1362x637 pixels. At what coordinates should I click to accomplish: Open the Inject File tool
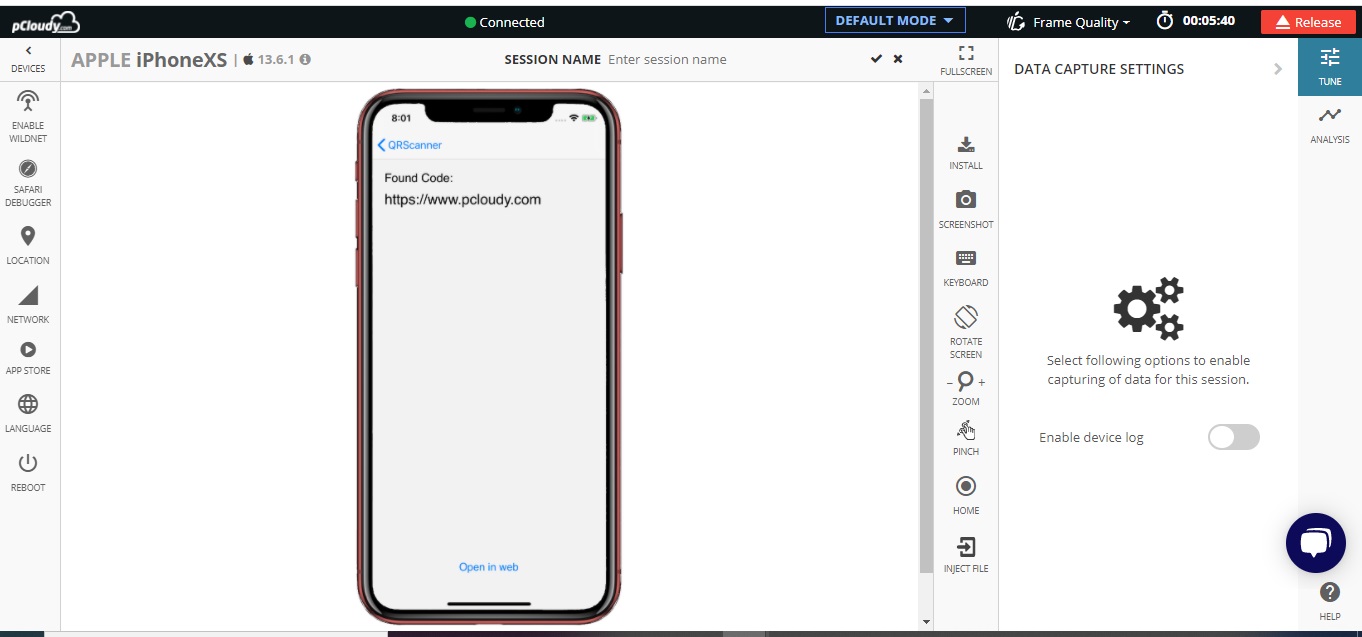(966, 554)
